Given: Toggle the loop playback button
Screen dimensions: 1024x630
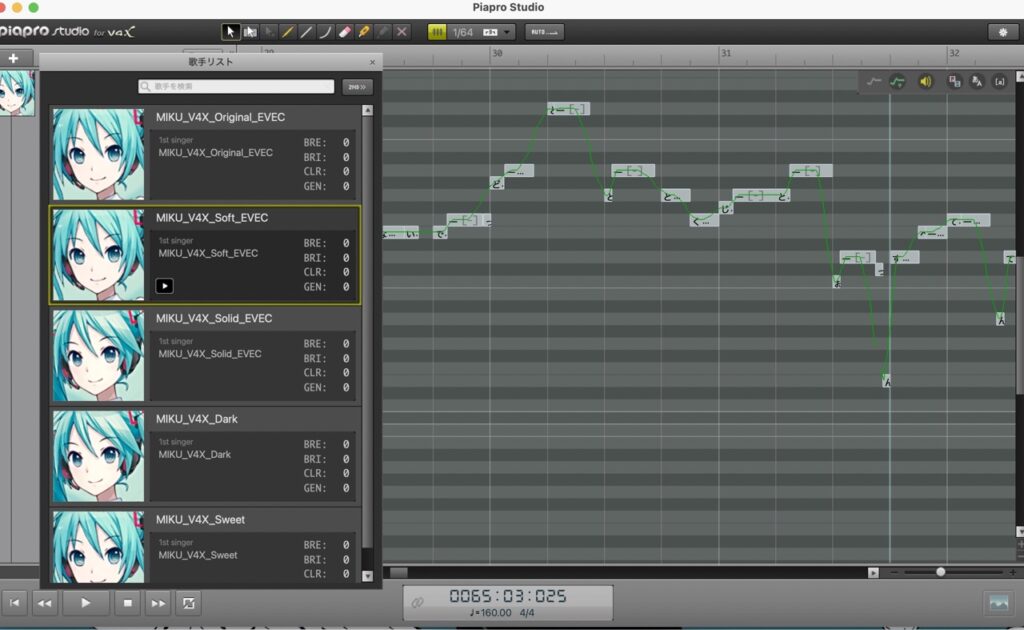Looking at the screenshot, I should click(x=189, y=603).
